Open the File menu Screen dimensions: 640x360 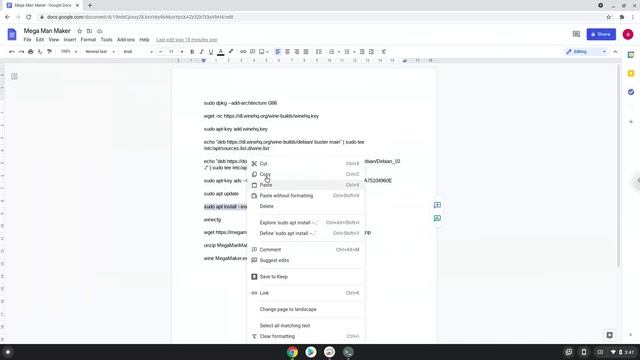(x=27, y=40)
